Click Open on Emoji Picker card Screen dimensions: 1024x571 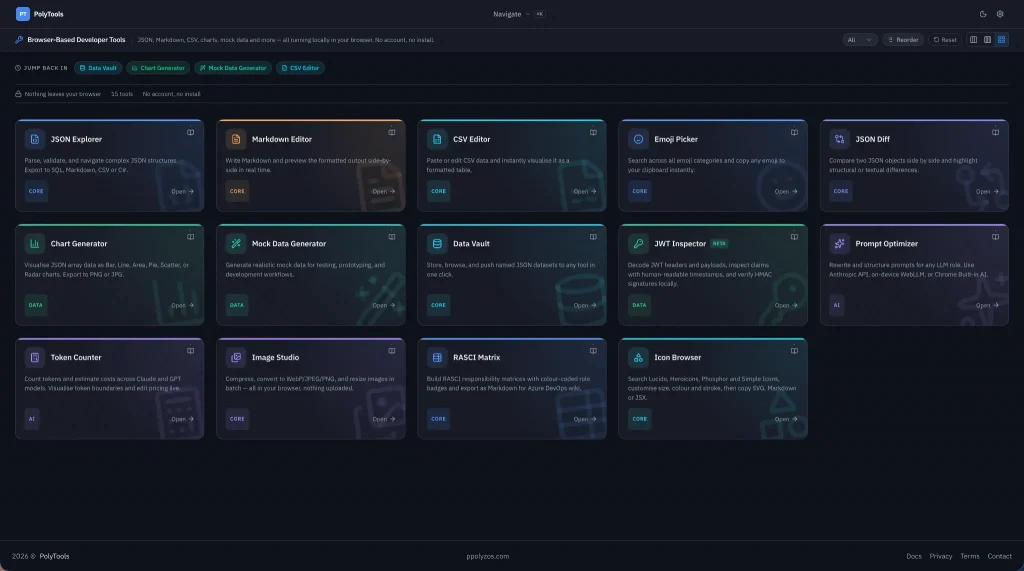786,191
